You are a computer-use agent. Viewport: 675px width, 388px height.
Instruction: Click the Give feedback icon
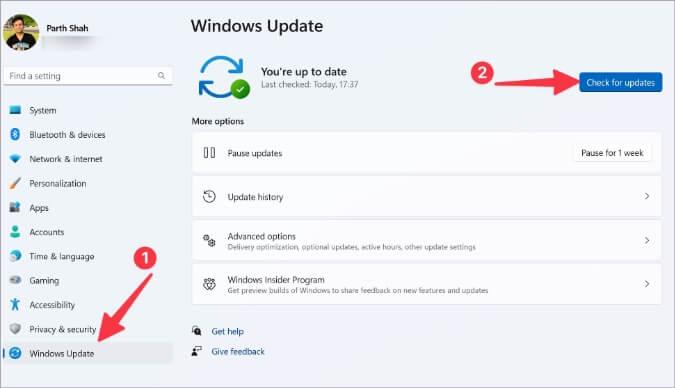coord(197,351)
